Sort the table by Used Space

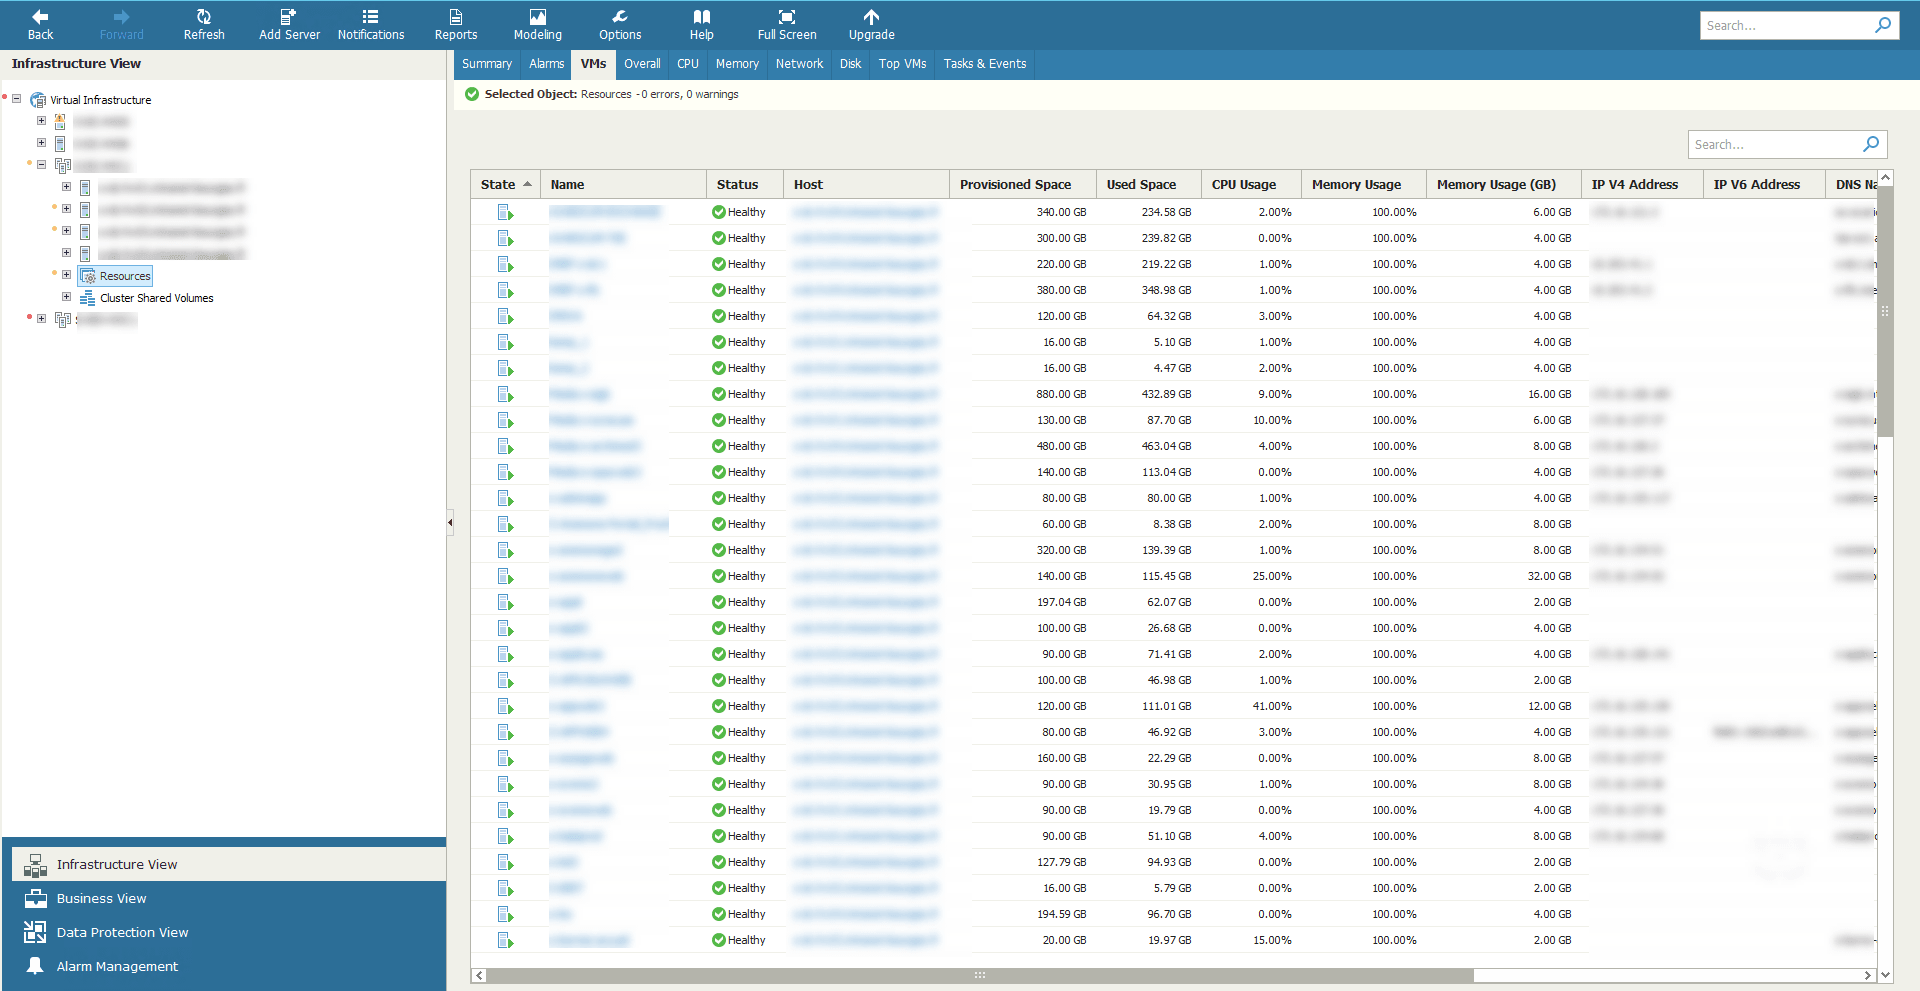click(x=1149, y=184)
